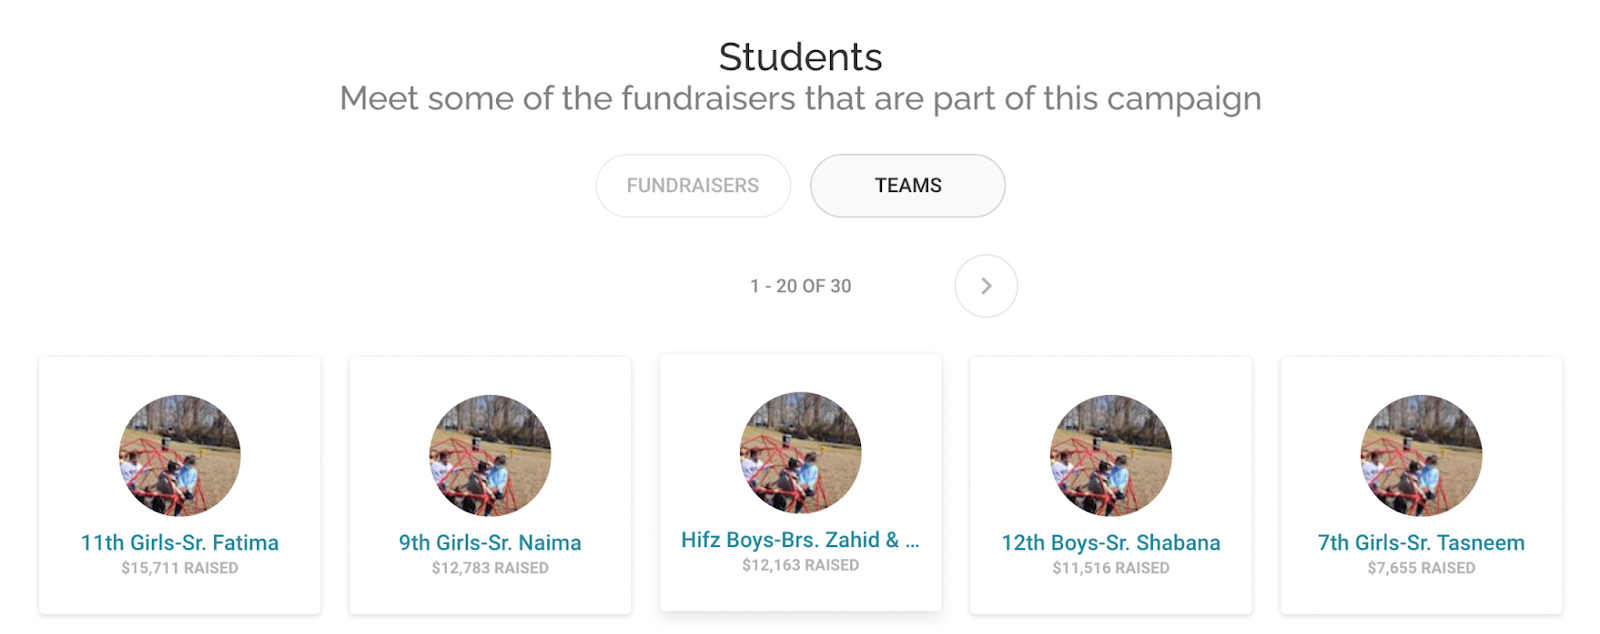Click the $11,516 raised amount
The width and height of the screenshot is (1600, 634).
tap(1111, 568)
